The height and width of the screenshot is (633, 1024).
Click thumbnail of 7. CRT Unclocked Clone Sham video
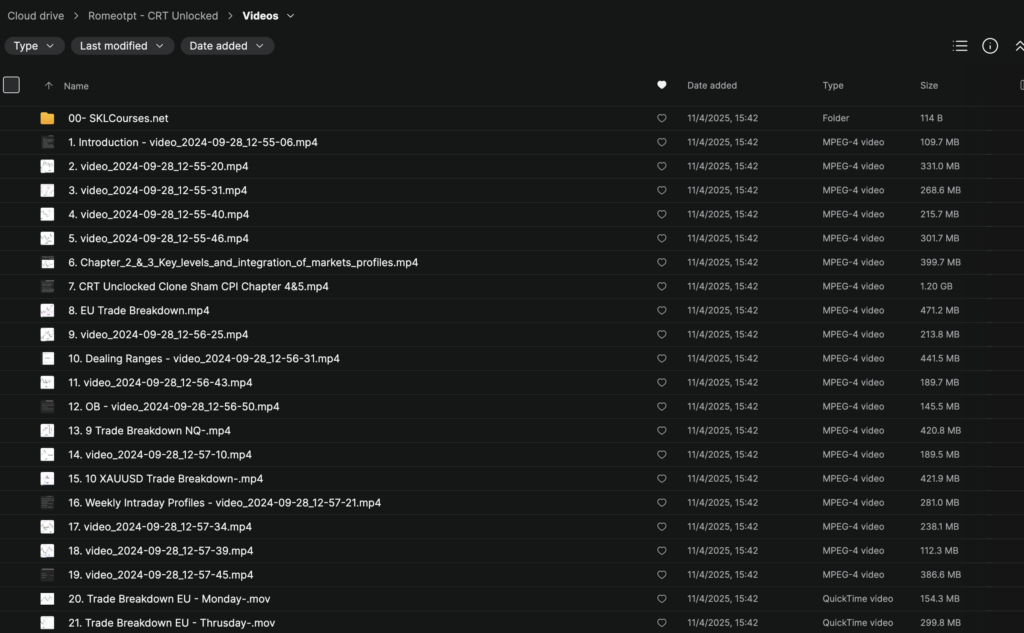point(47,286)
